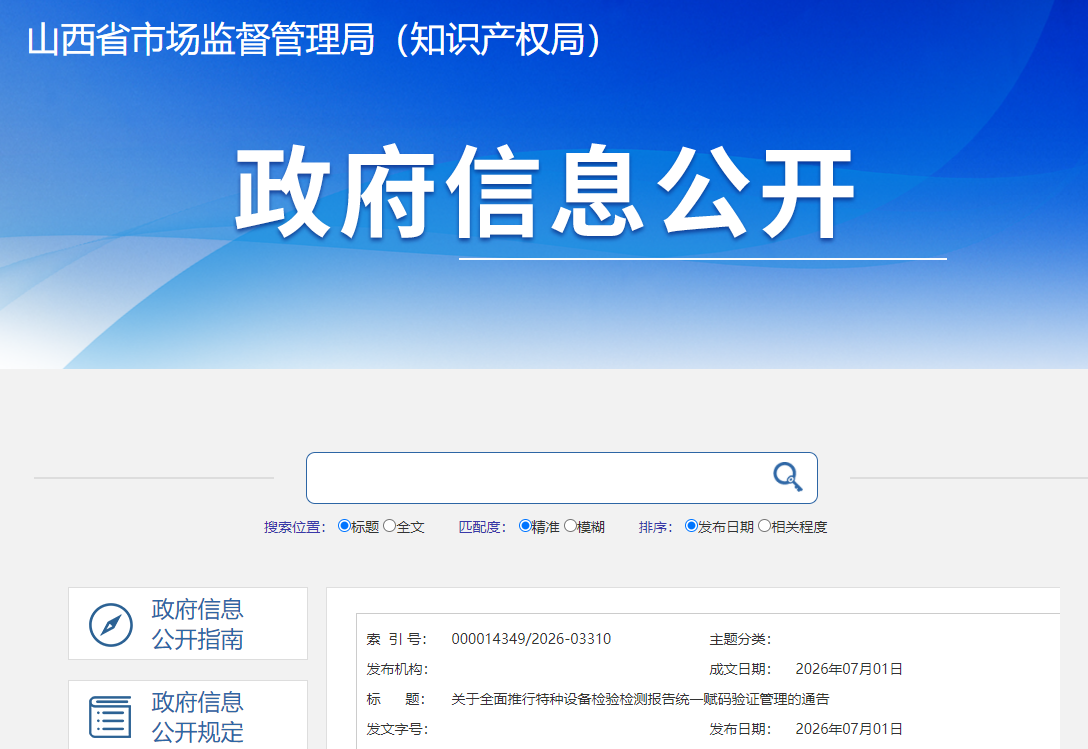The image size is (1088, 749).
Task: Sort by 相关程度 radio option
Action: [764, 525]
